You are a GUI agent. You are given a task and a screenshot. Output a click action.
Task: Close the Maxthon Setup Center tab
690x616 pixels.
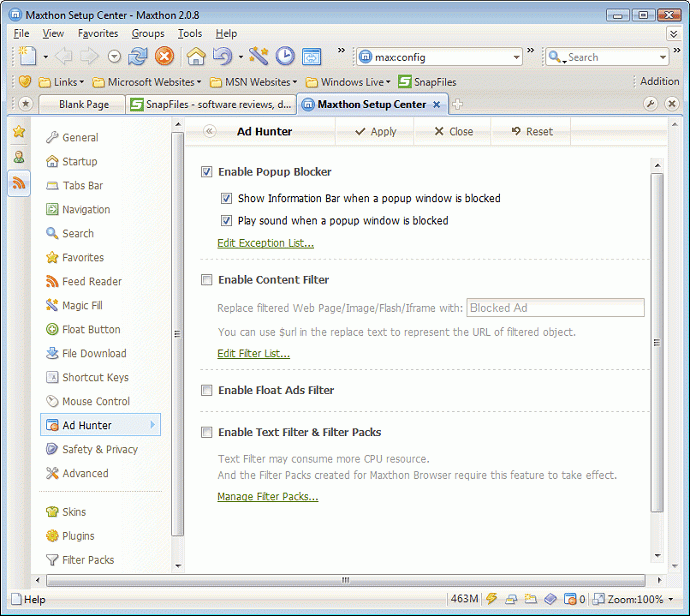click(x=437, y=105)
